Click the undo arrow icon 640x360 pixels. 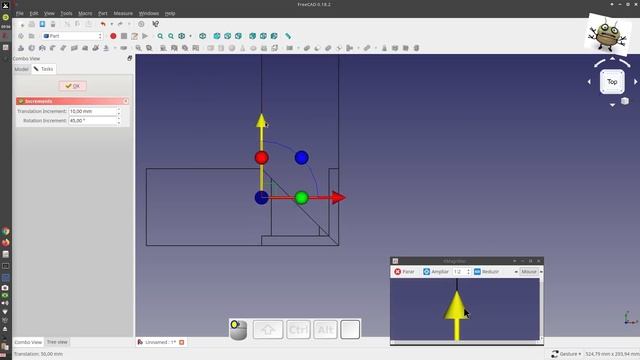pyautogui.click(x=103, y=24)
